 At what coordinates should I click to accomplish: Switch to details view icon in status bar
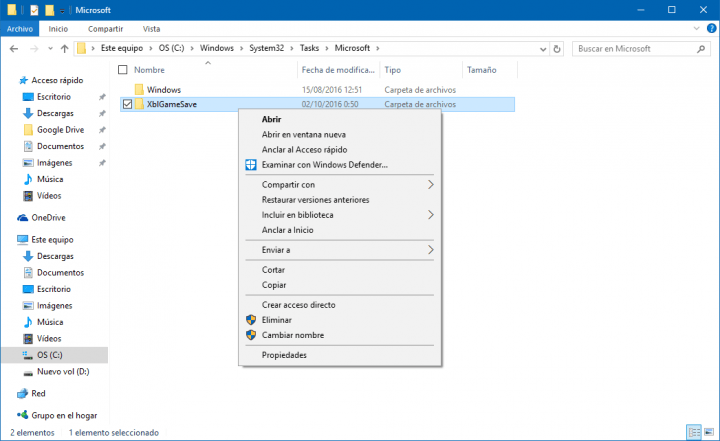[694, 432]
